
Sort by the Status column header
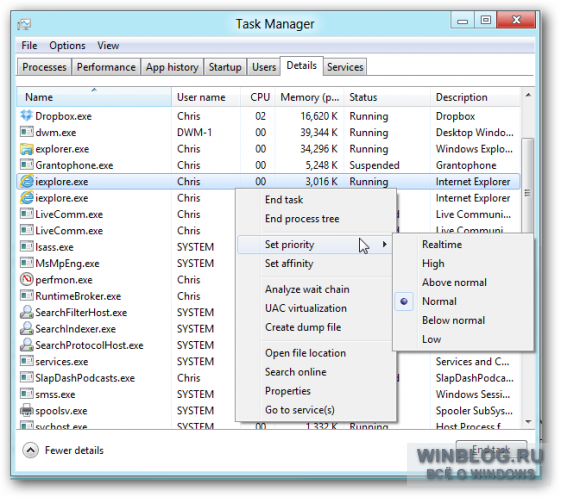coord(387,97)
